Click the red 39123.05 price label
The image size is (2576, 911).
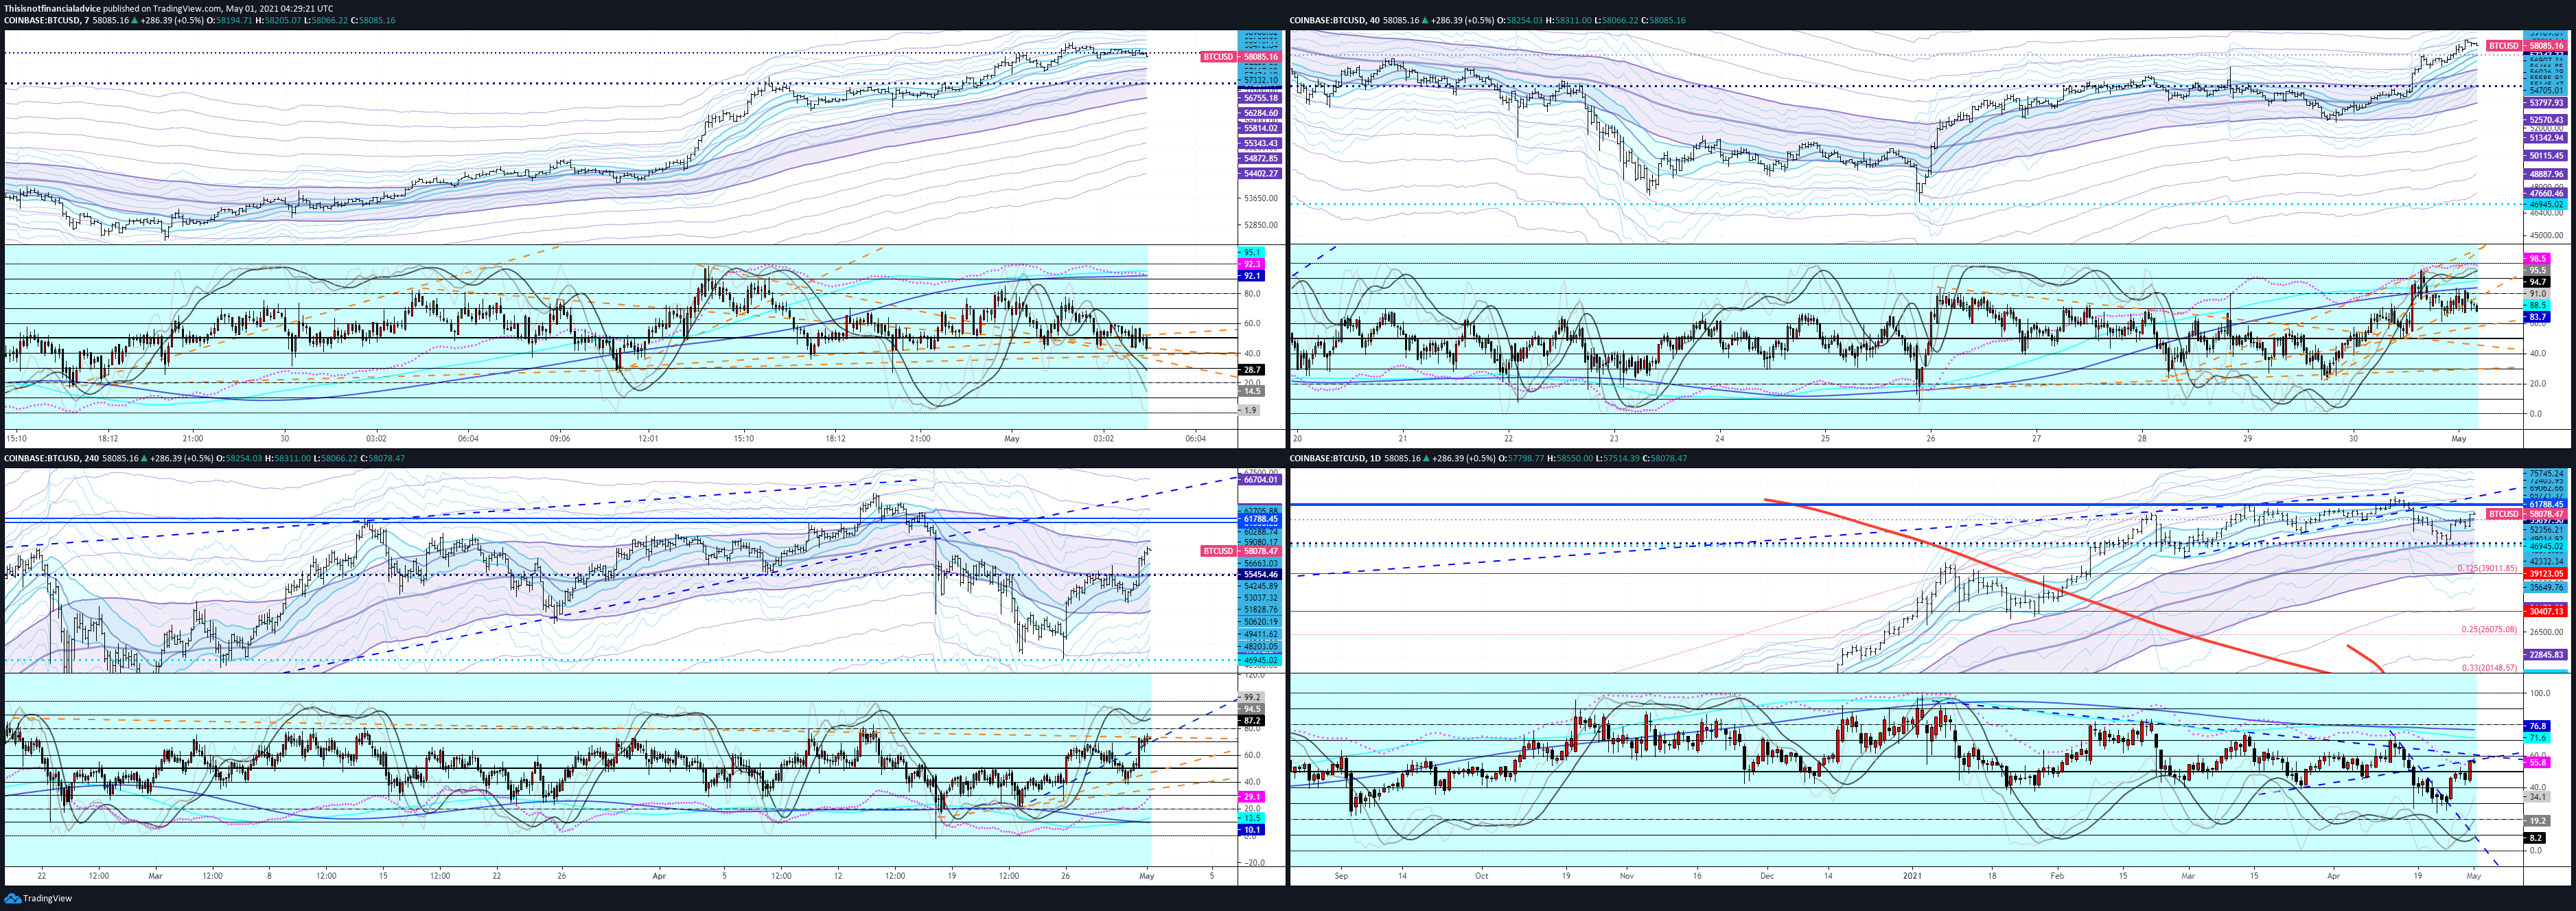tap(2546, 574)
